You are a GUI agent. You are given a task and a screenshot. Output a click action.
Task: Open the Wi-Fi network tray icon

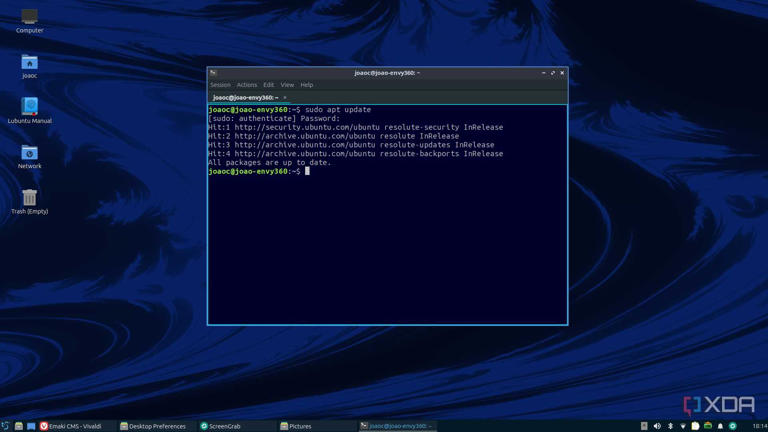pyautogui.click(x=683, y=426)
